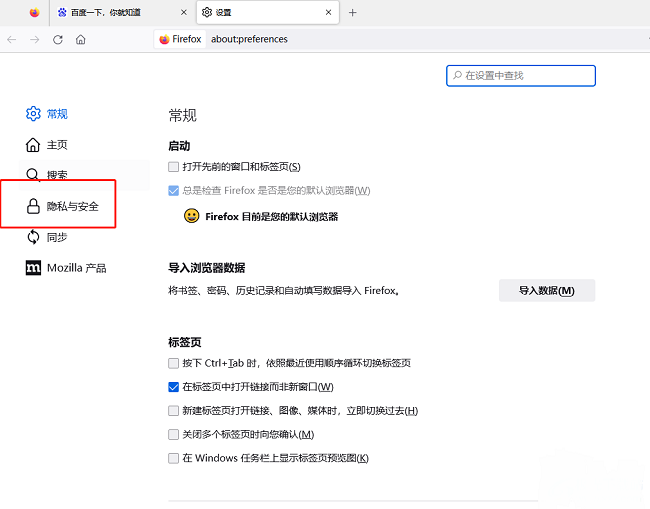Click the lock icon beside 隐私与安全
Image resolution: width=650 pixels, height=509 pixels.
pos(33,206)
